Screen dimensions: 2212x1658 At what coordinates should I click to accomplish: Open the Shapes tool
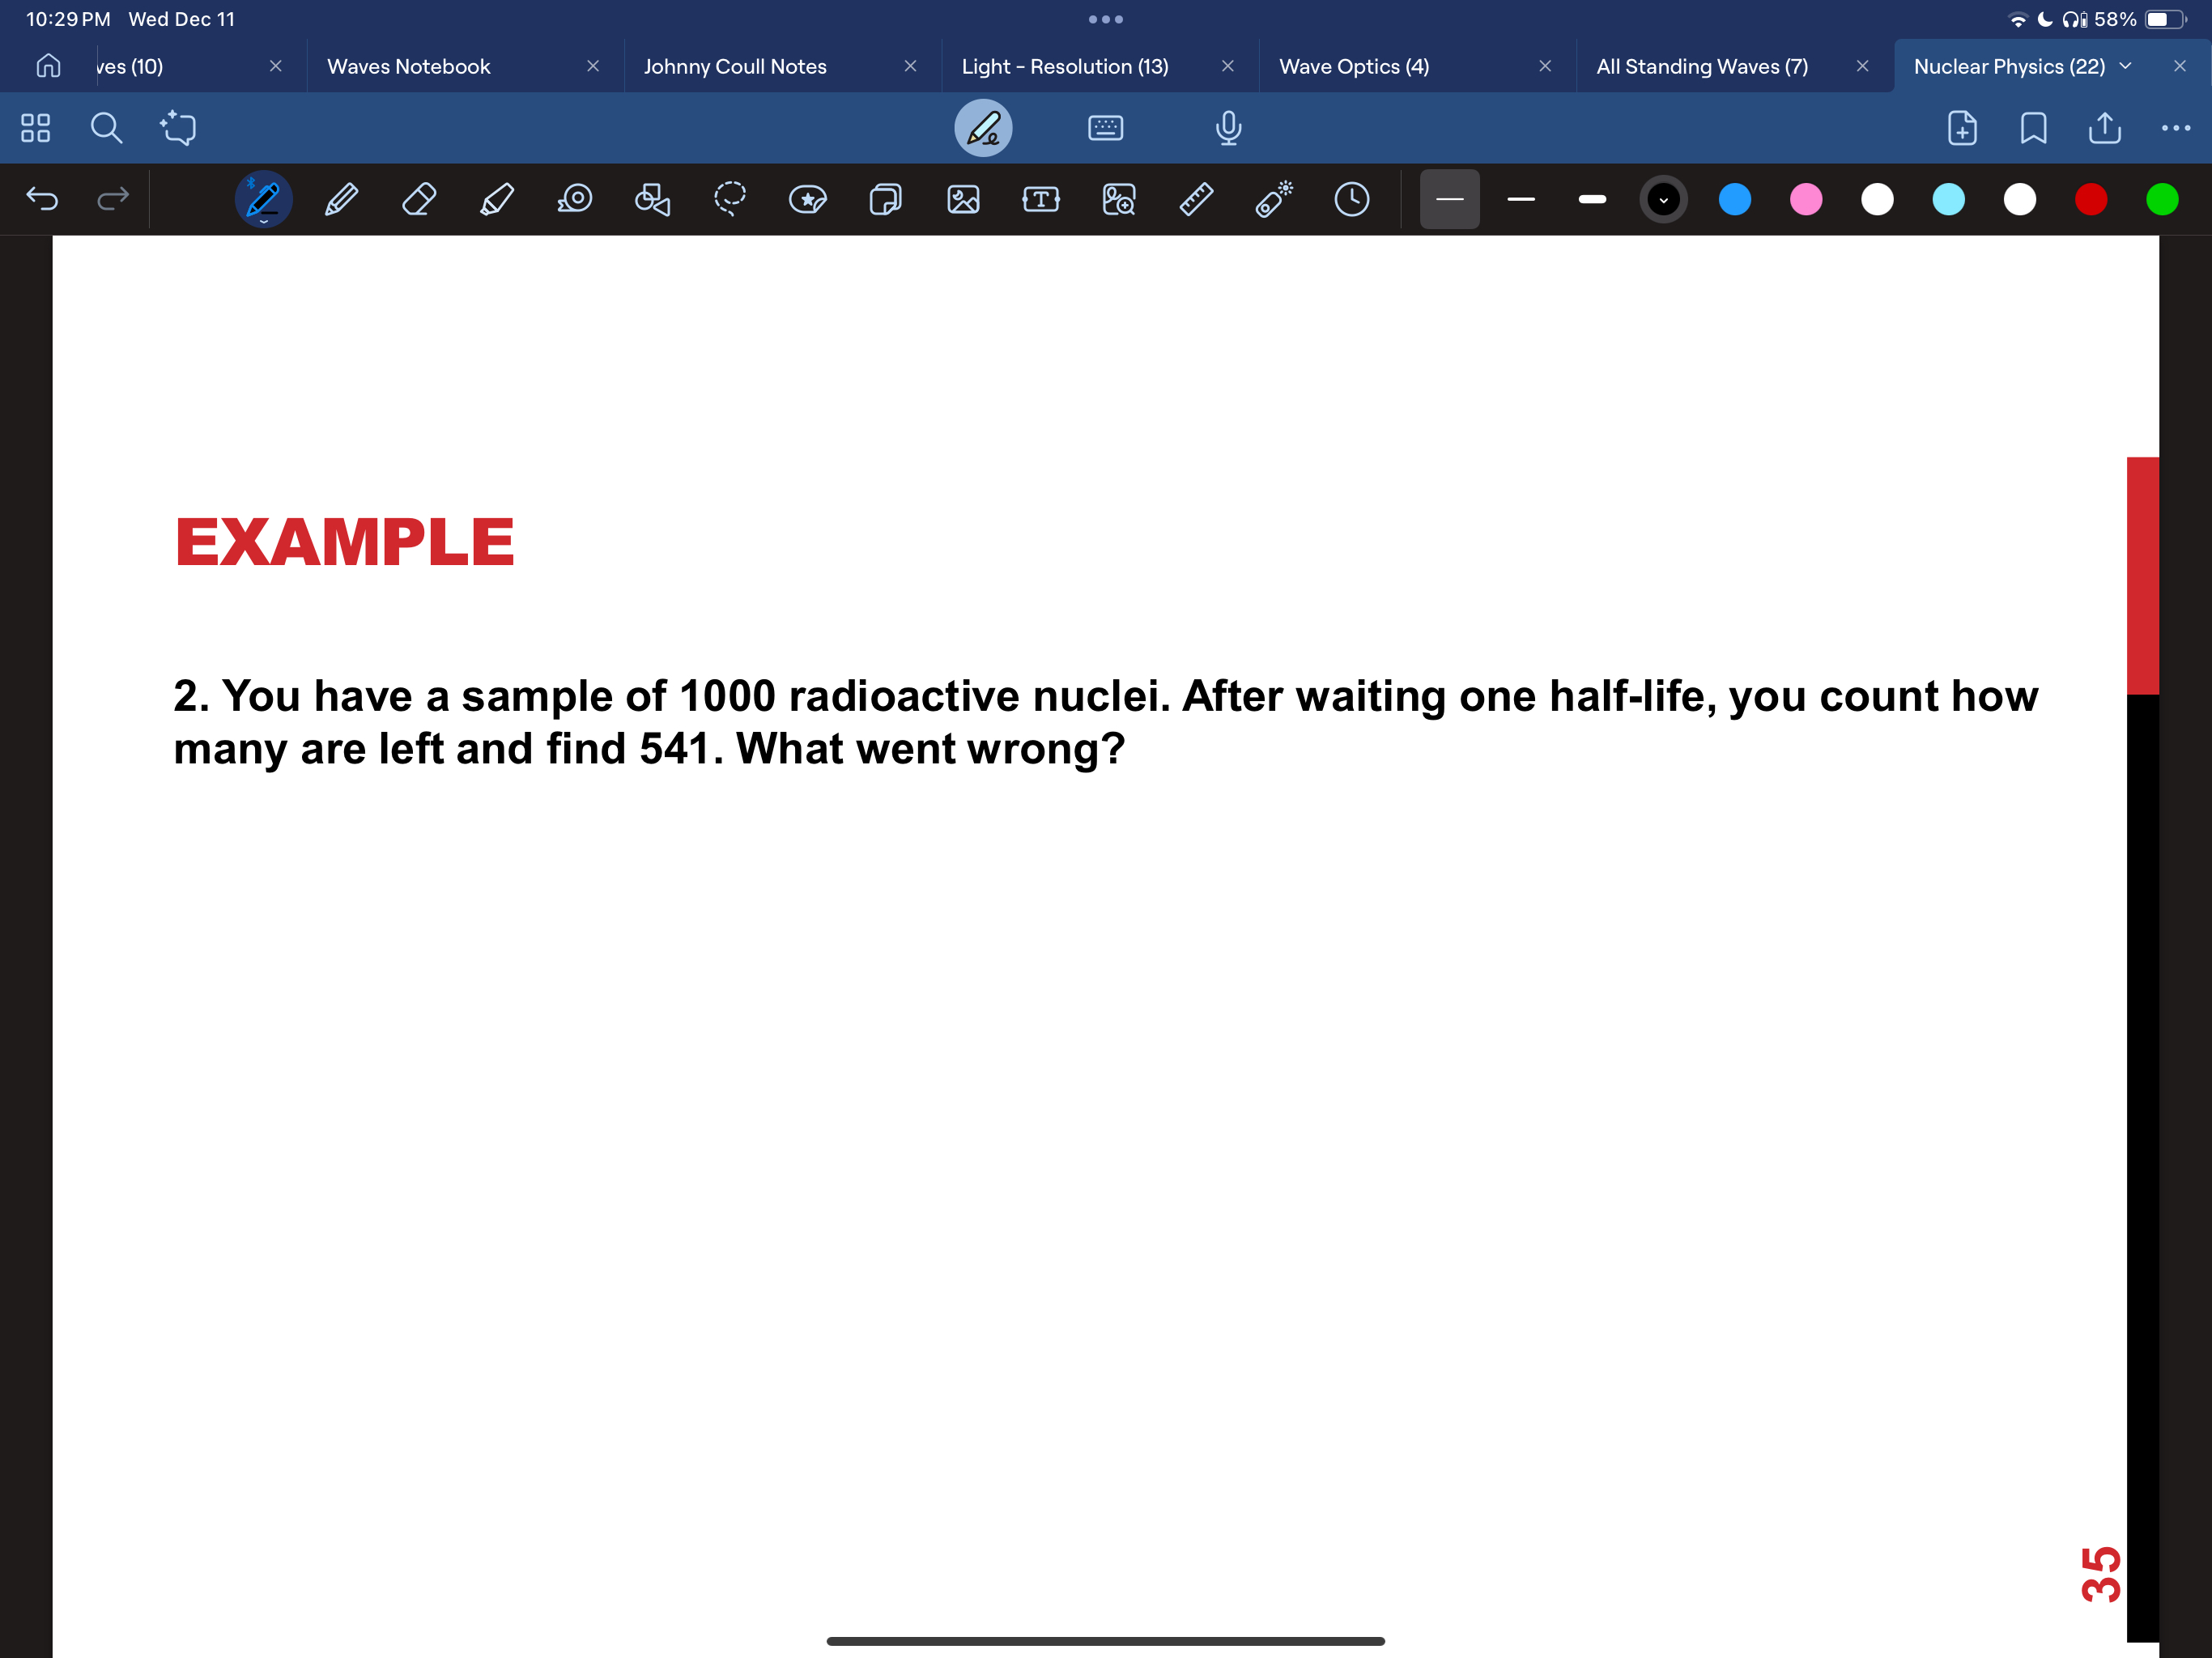(x=652, y=200)
